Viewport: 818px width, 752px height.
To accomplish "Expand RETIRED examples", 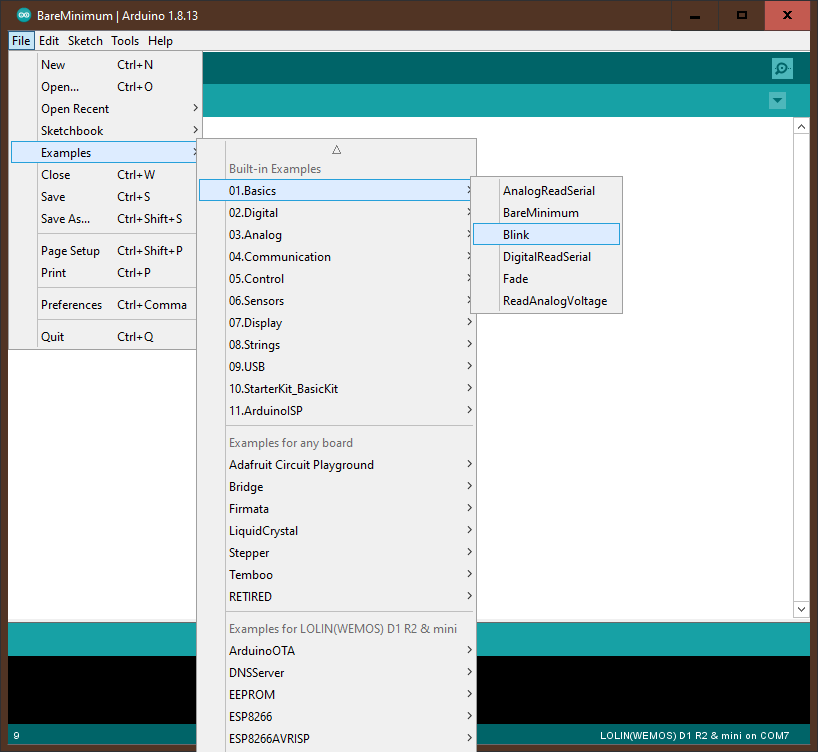I will click(336, 596).
